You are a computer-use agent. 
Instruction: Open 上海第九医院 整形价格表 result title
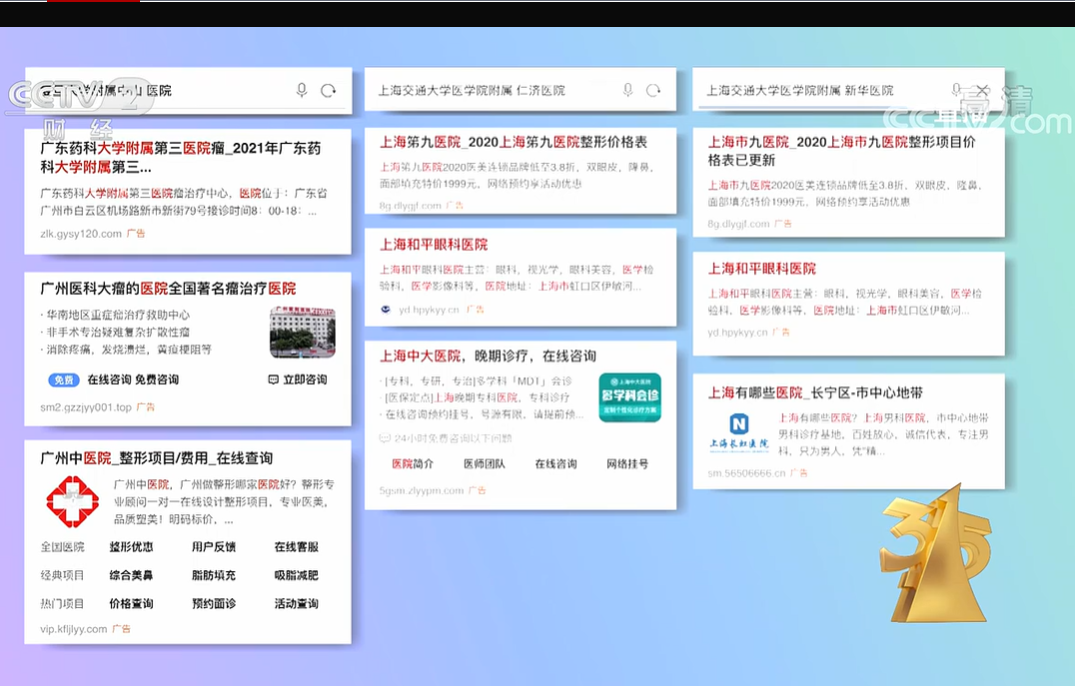click(x=514, y=142)
